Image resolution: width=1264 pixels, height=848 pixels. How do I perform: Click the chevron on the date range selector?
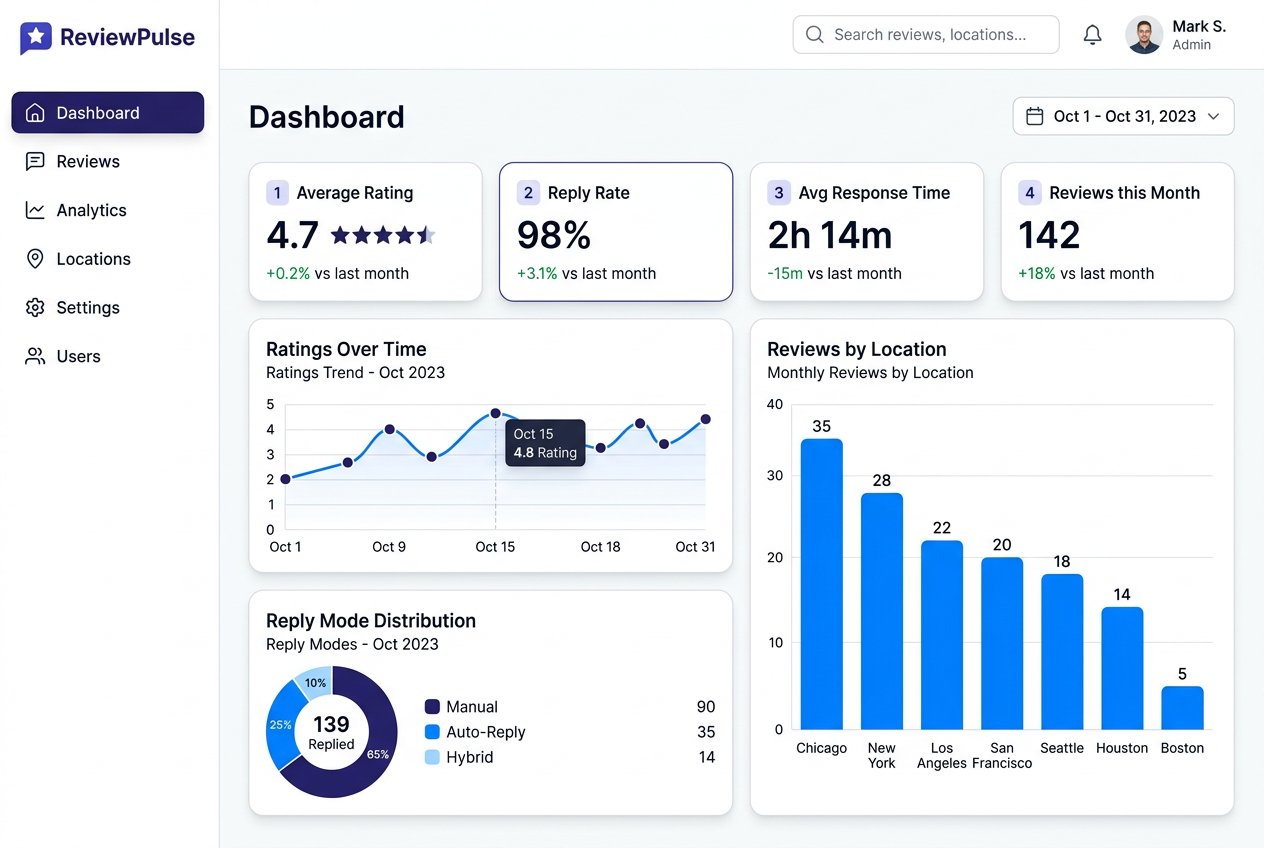point(1214,116)
